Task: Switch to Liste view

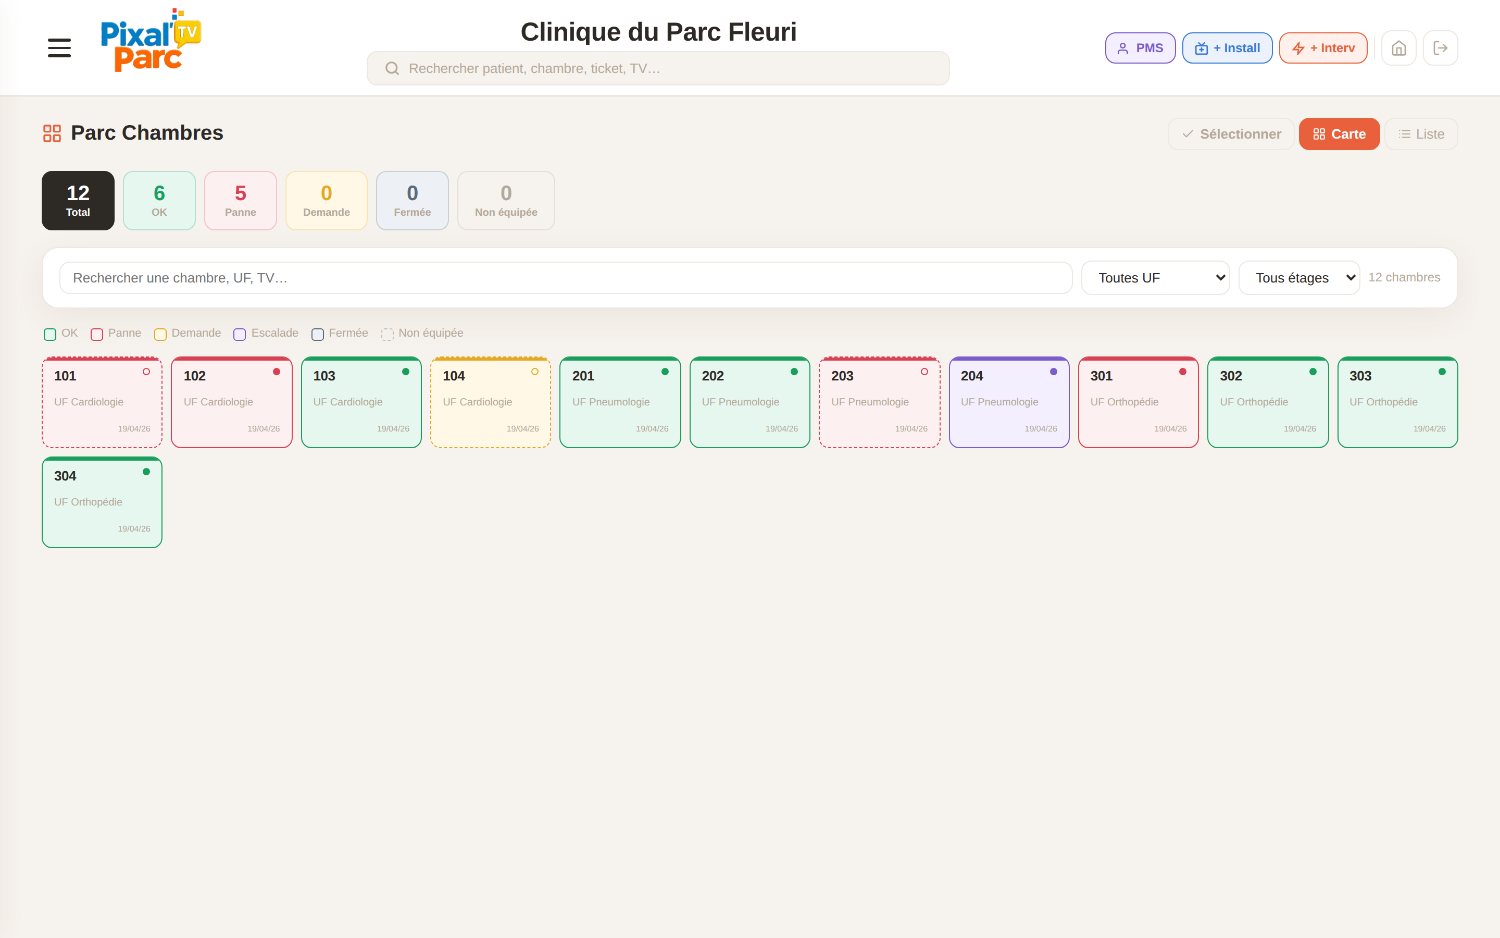Action: (1421, 134)
